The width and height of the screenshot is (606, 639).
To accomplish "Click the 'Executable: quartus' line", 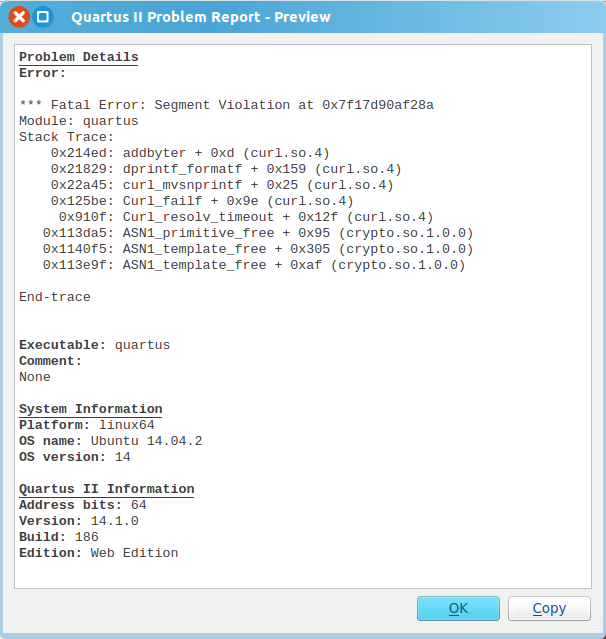I will (x=95, y=345).
